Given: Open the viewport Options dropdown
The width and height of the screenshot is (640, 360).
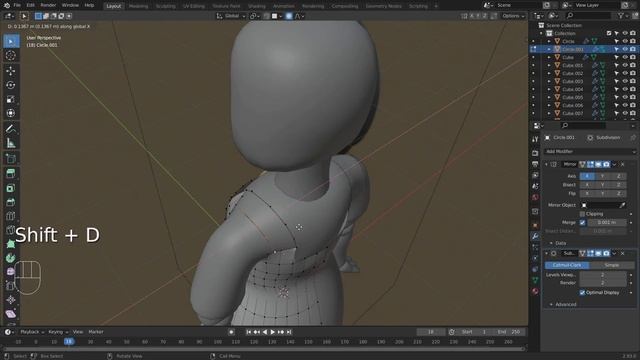Looking at the screenshot, I should (513, 16).
